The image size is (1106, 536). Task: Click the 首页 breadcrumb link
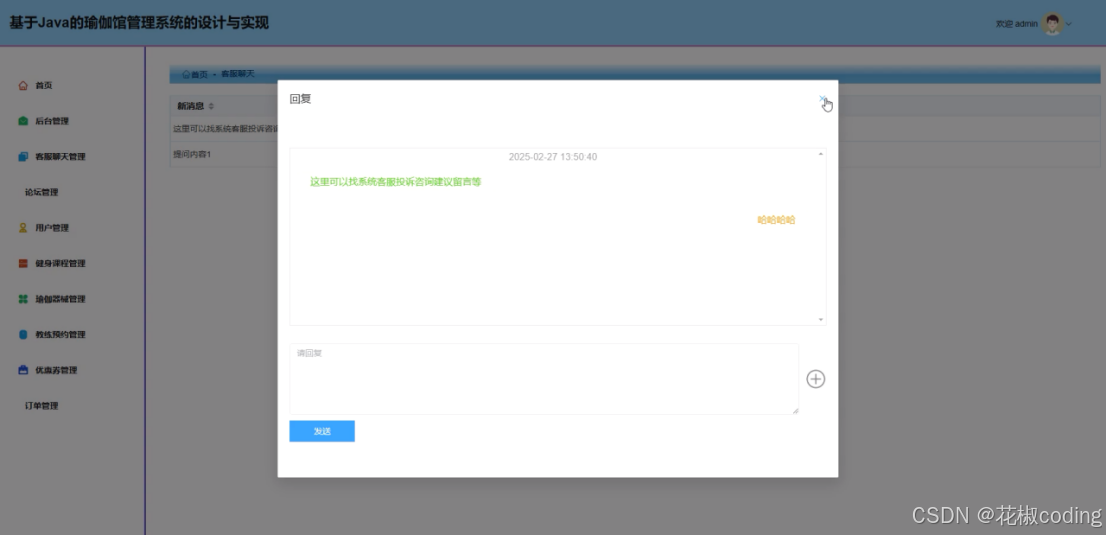coord(195,74)
